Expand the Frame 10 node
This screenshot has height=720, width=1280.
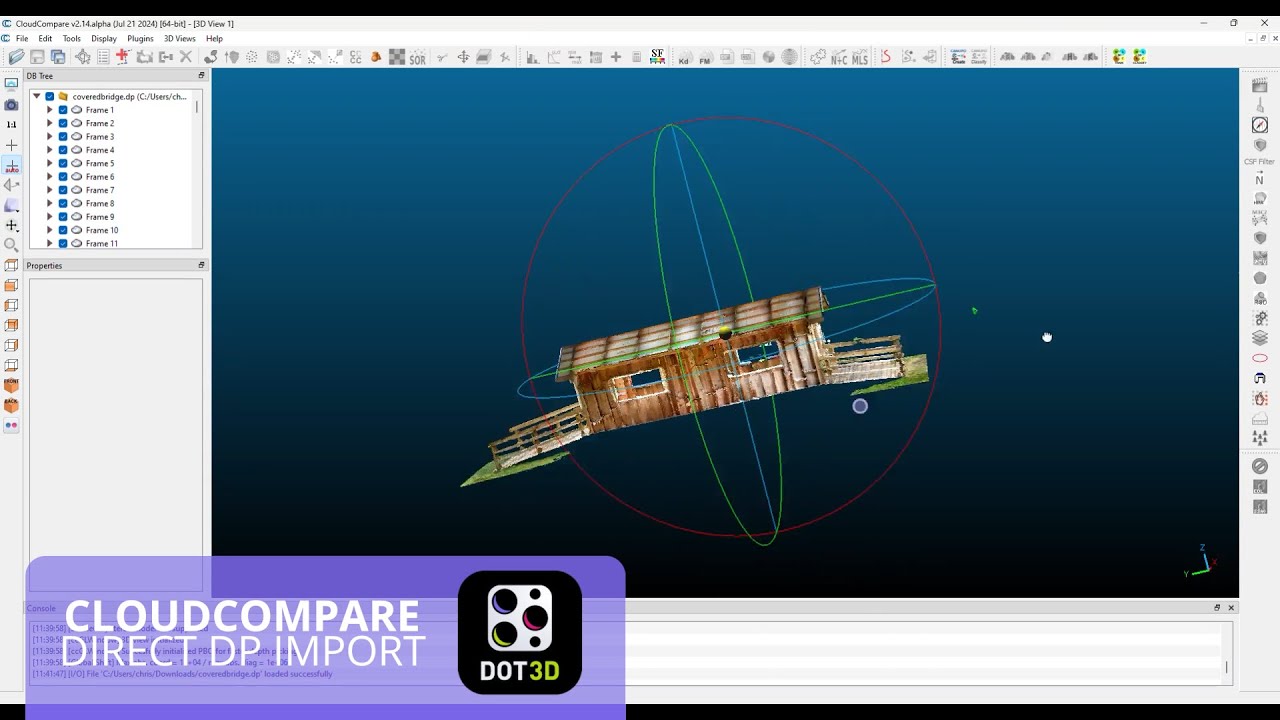(x=50, y=230)
